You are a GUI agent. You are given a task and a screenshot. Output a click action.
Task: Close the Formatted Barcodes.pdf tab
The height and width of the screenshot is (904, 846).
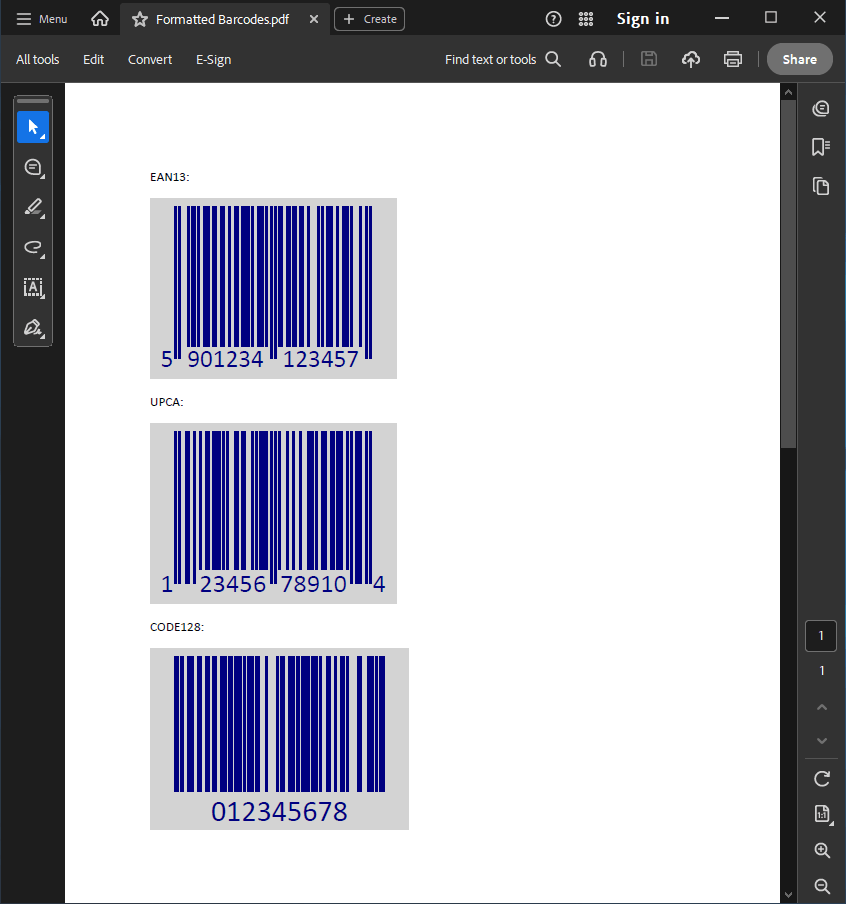314,19
